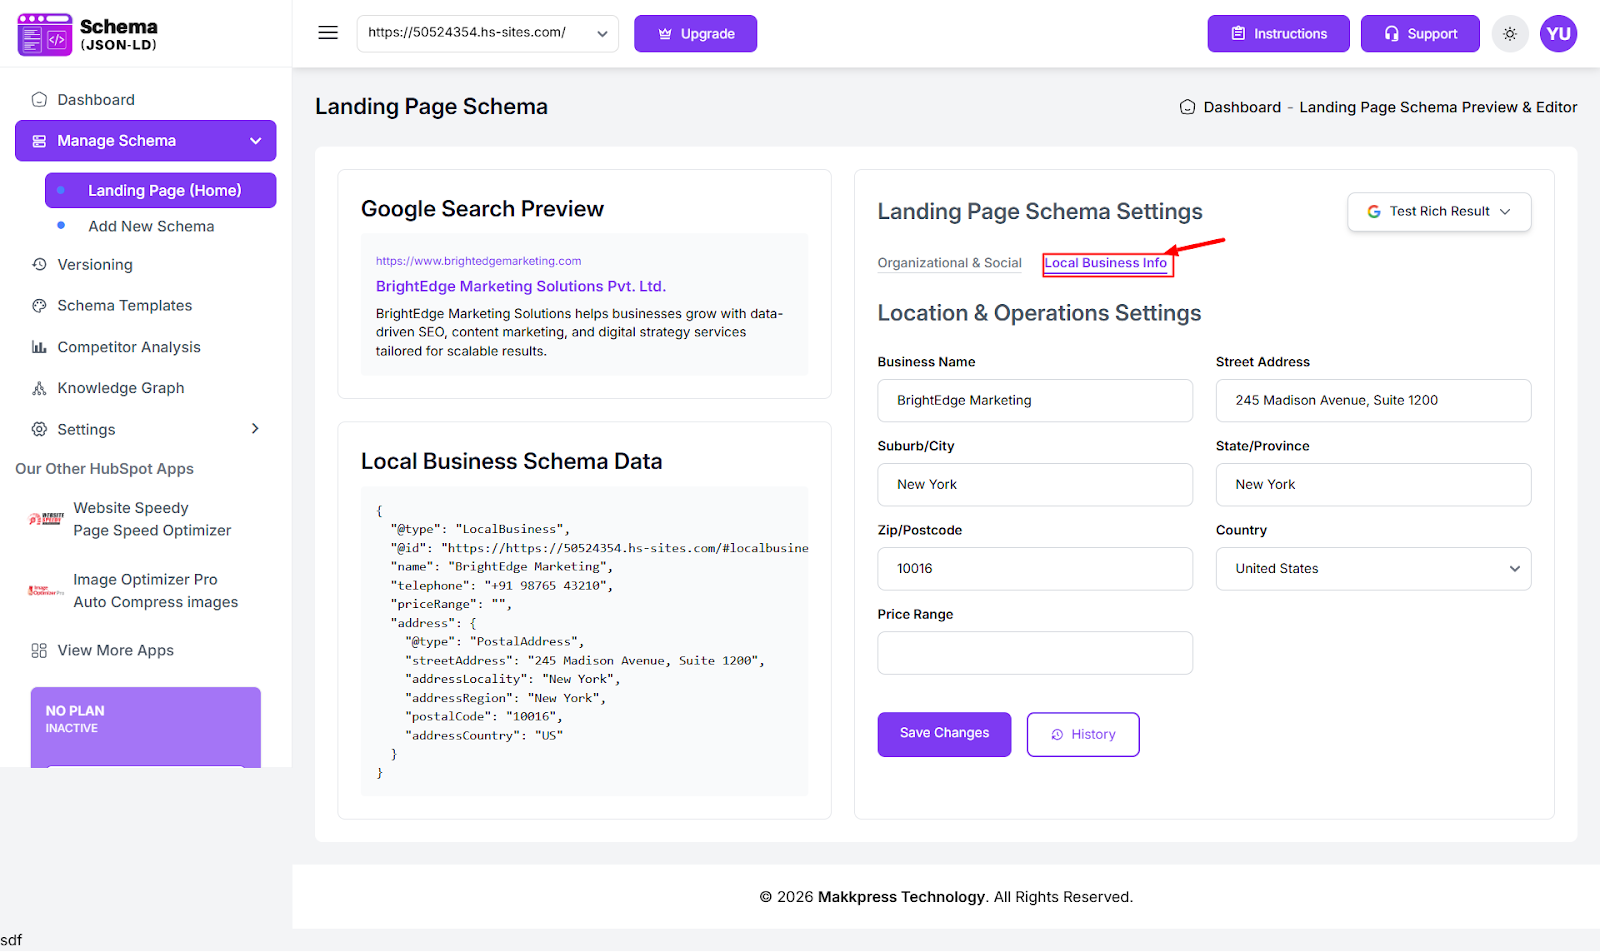
Task: Click the Save Changes button
Action: click(943, 734)
